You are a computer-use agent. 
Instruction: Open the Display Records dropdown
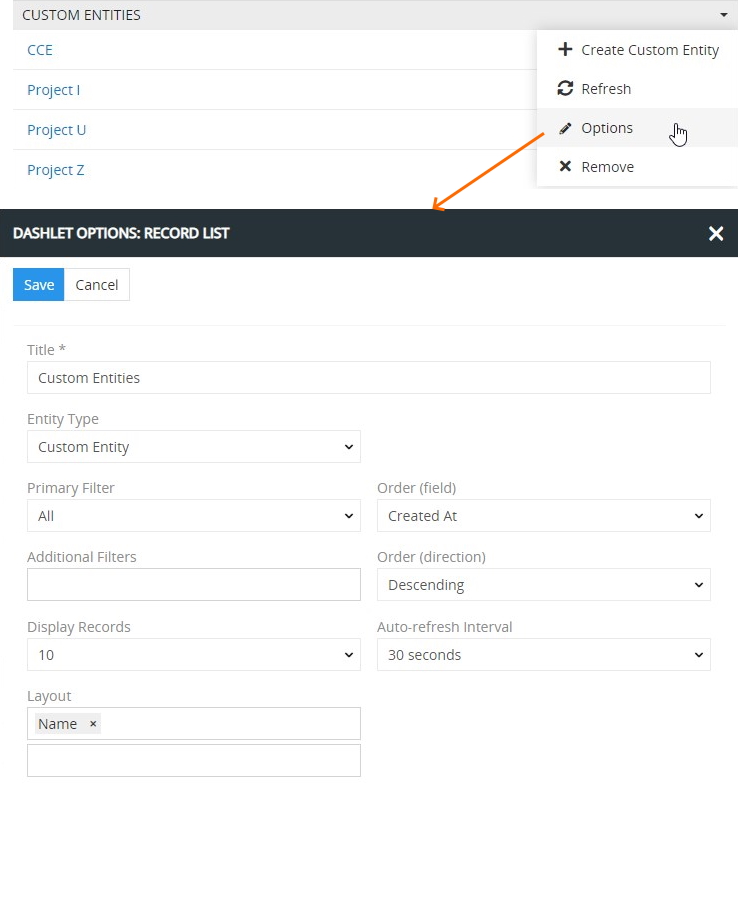pyautogui.click(x=193, y=654)
